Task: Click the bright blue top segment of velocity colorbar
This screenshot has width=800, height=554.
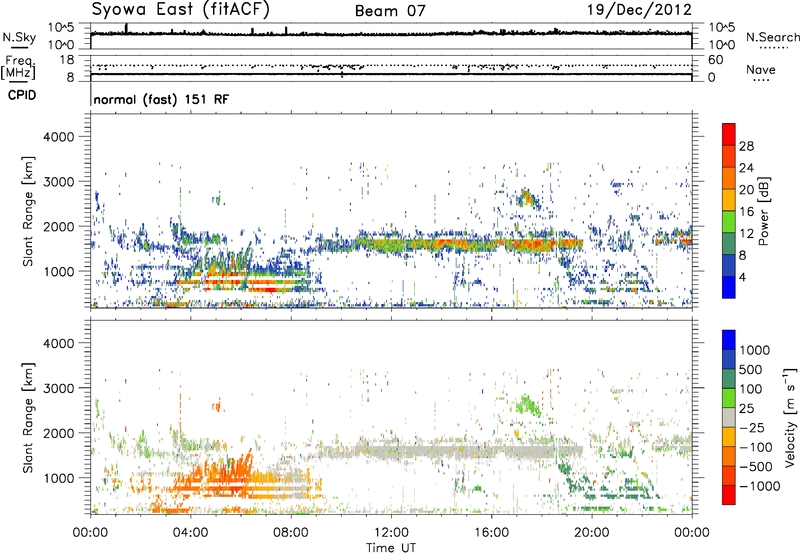Action: (729, 340)
